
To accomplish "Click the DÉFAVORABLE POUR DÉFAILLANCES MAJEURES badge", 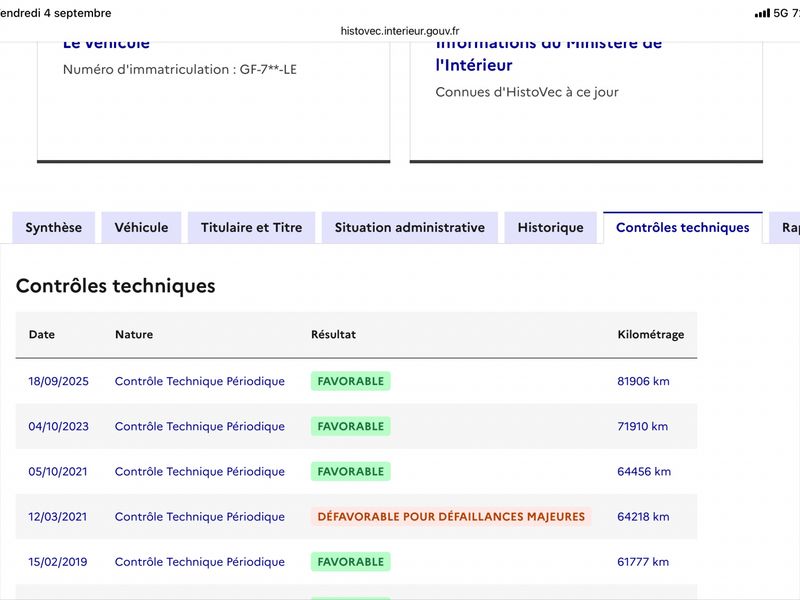I will point(451,516).
